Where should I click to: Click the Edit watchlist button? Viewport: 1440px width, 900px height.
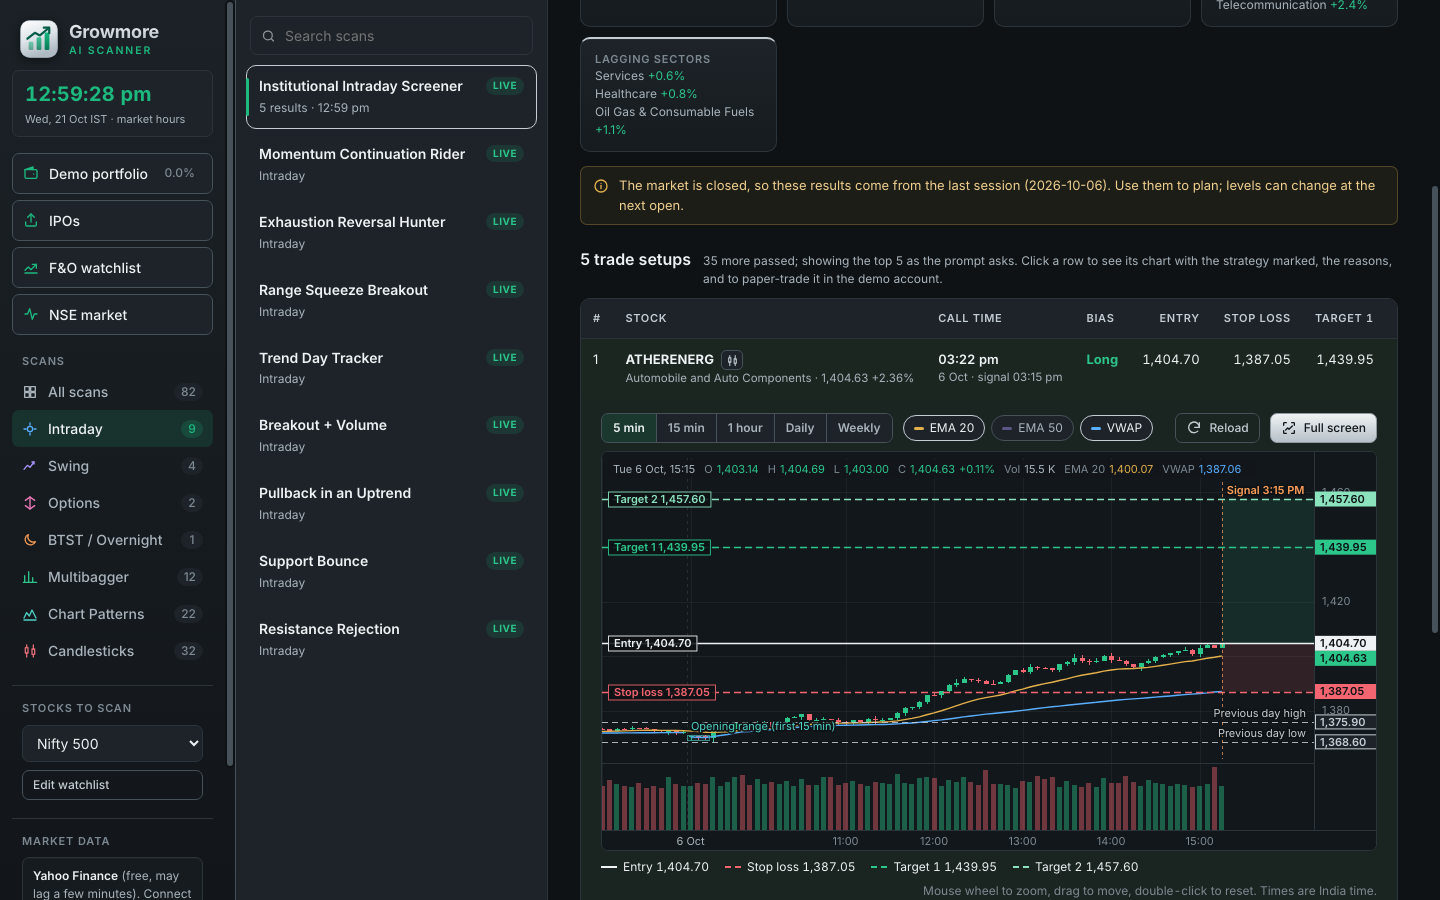[112, 785]
